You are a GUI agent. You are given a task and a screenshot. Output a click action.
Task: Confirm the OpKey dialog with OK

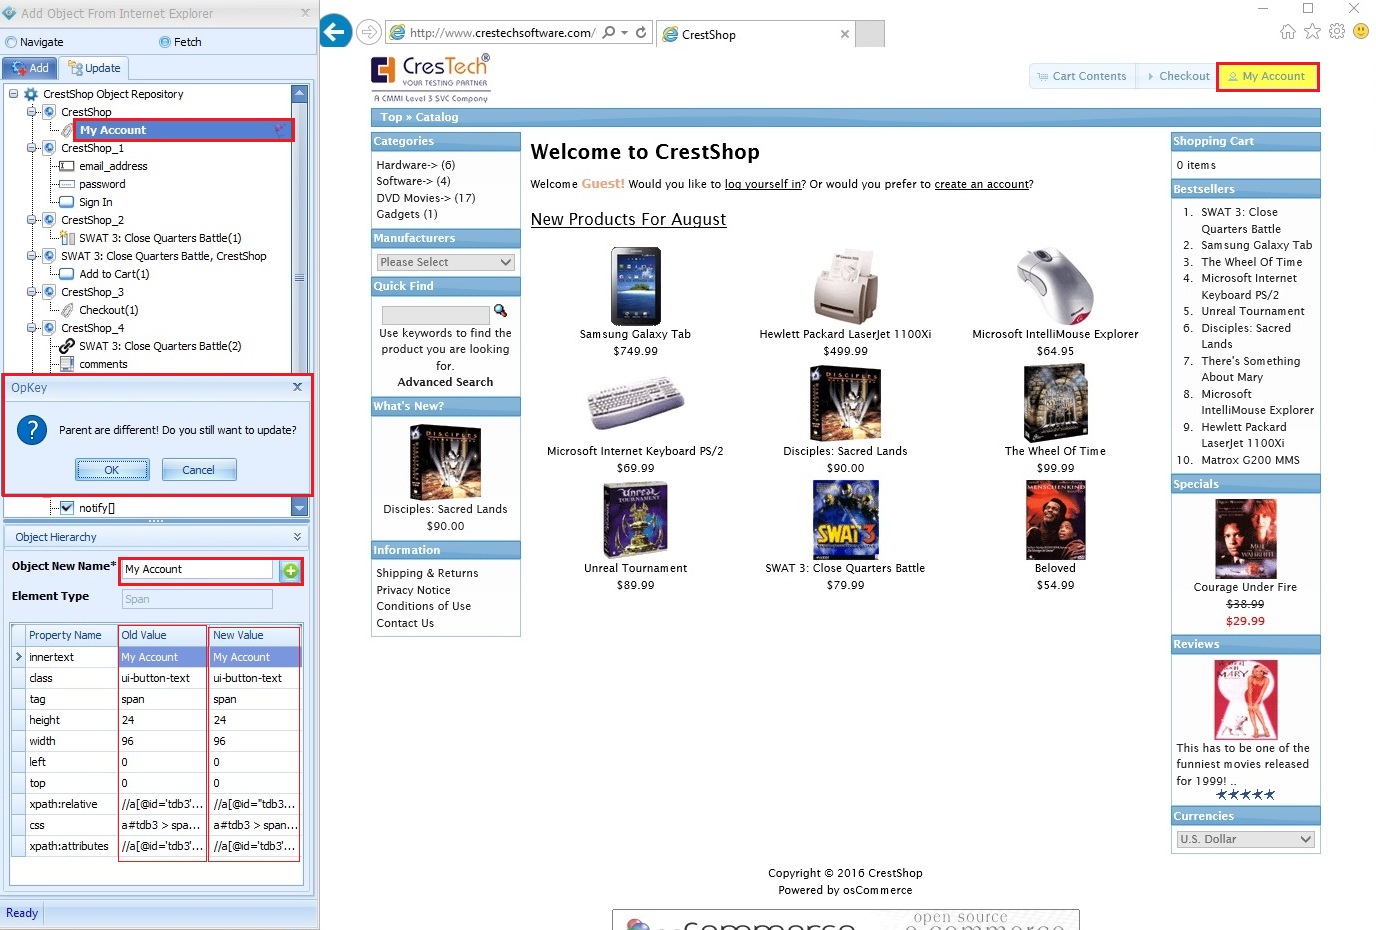click(112, 470)
